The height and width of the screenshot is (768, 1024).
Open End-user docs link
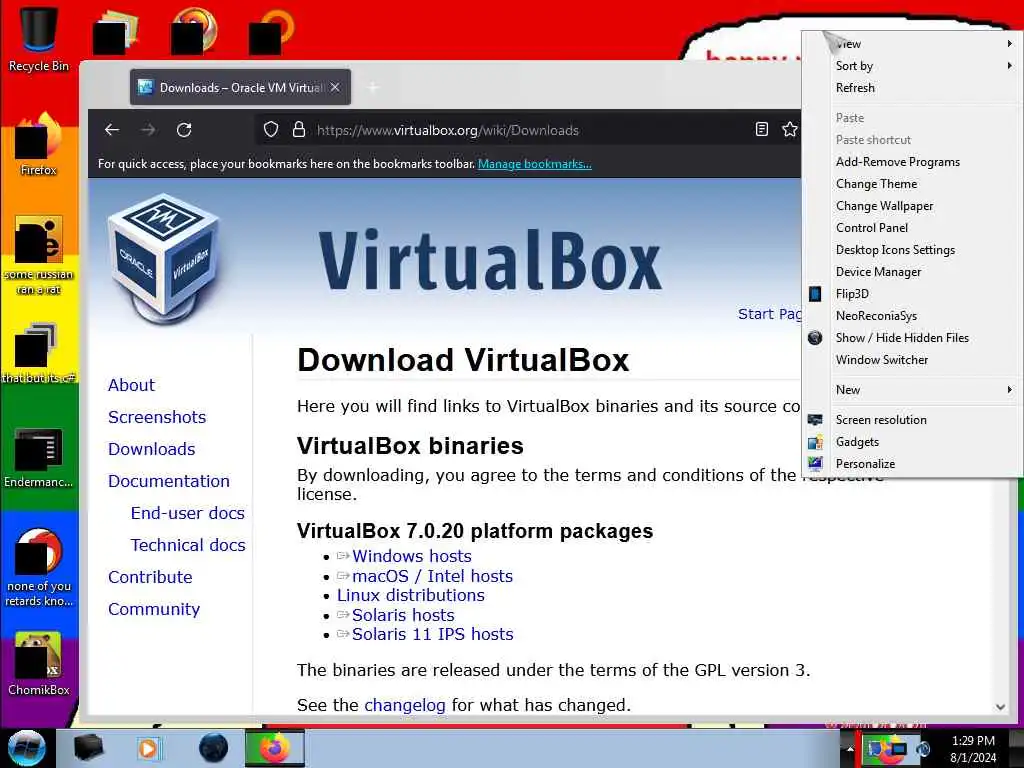[x=187, y=513]
